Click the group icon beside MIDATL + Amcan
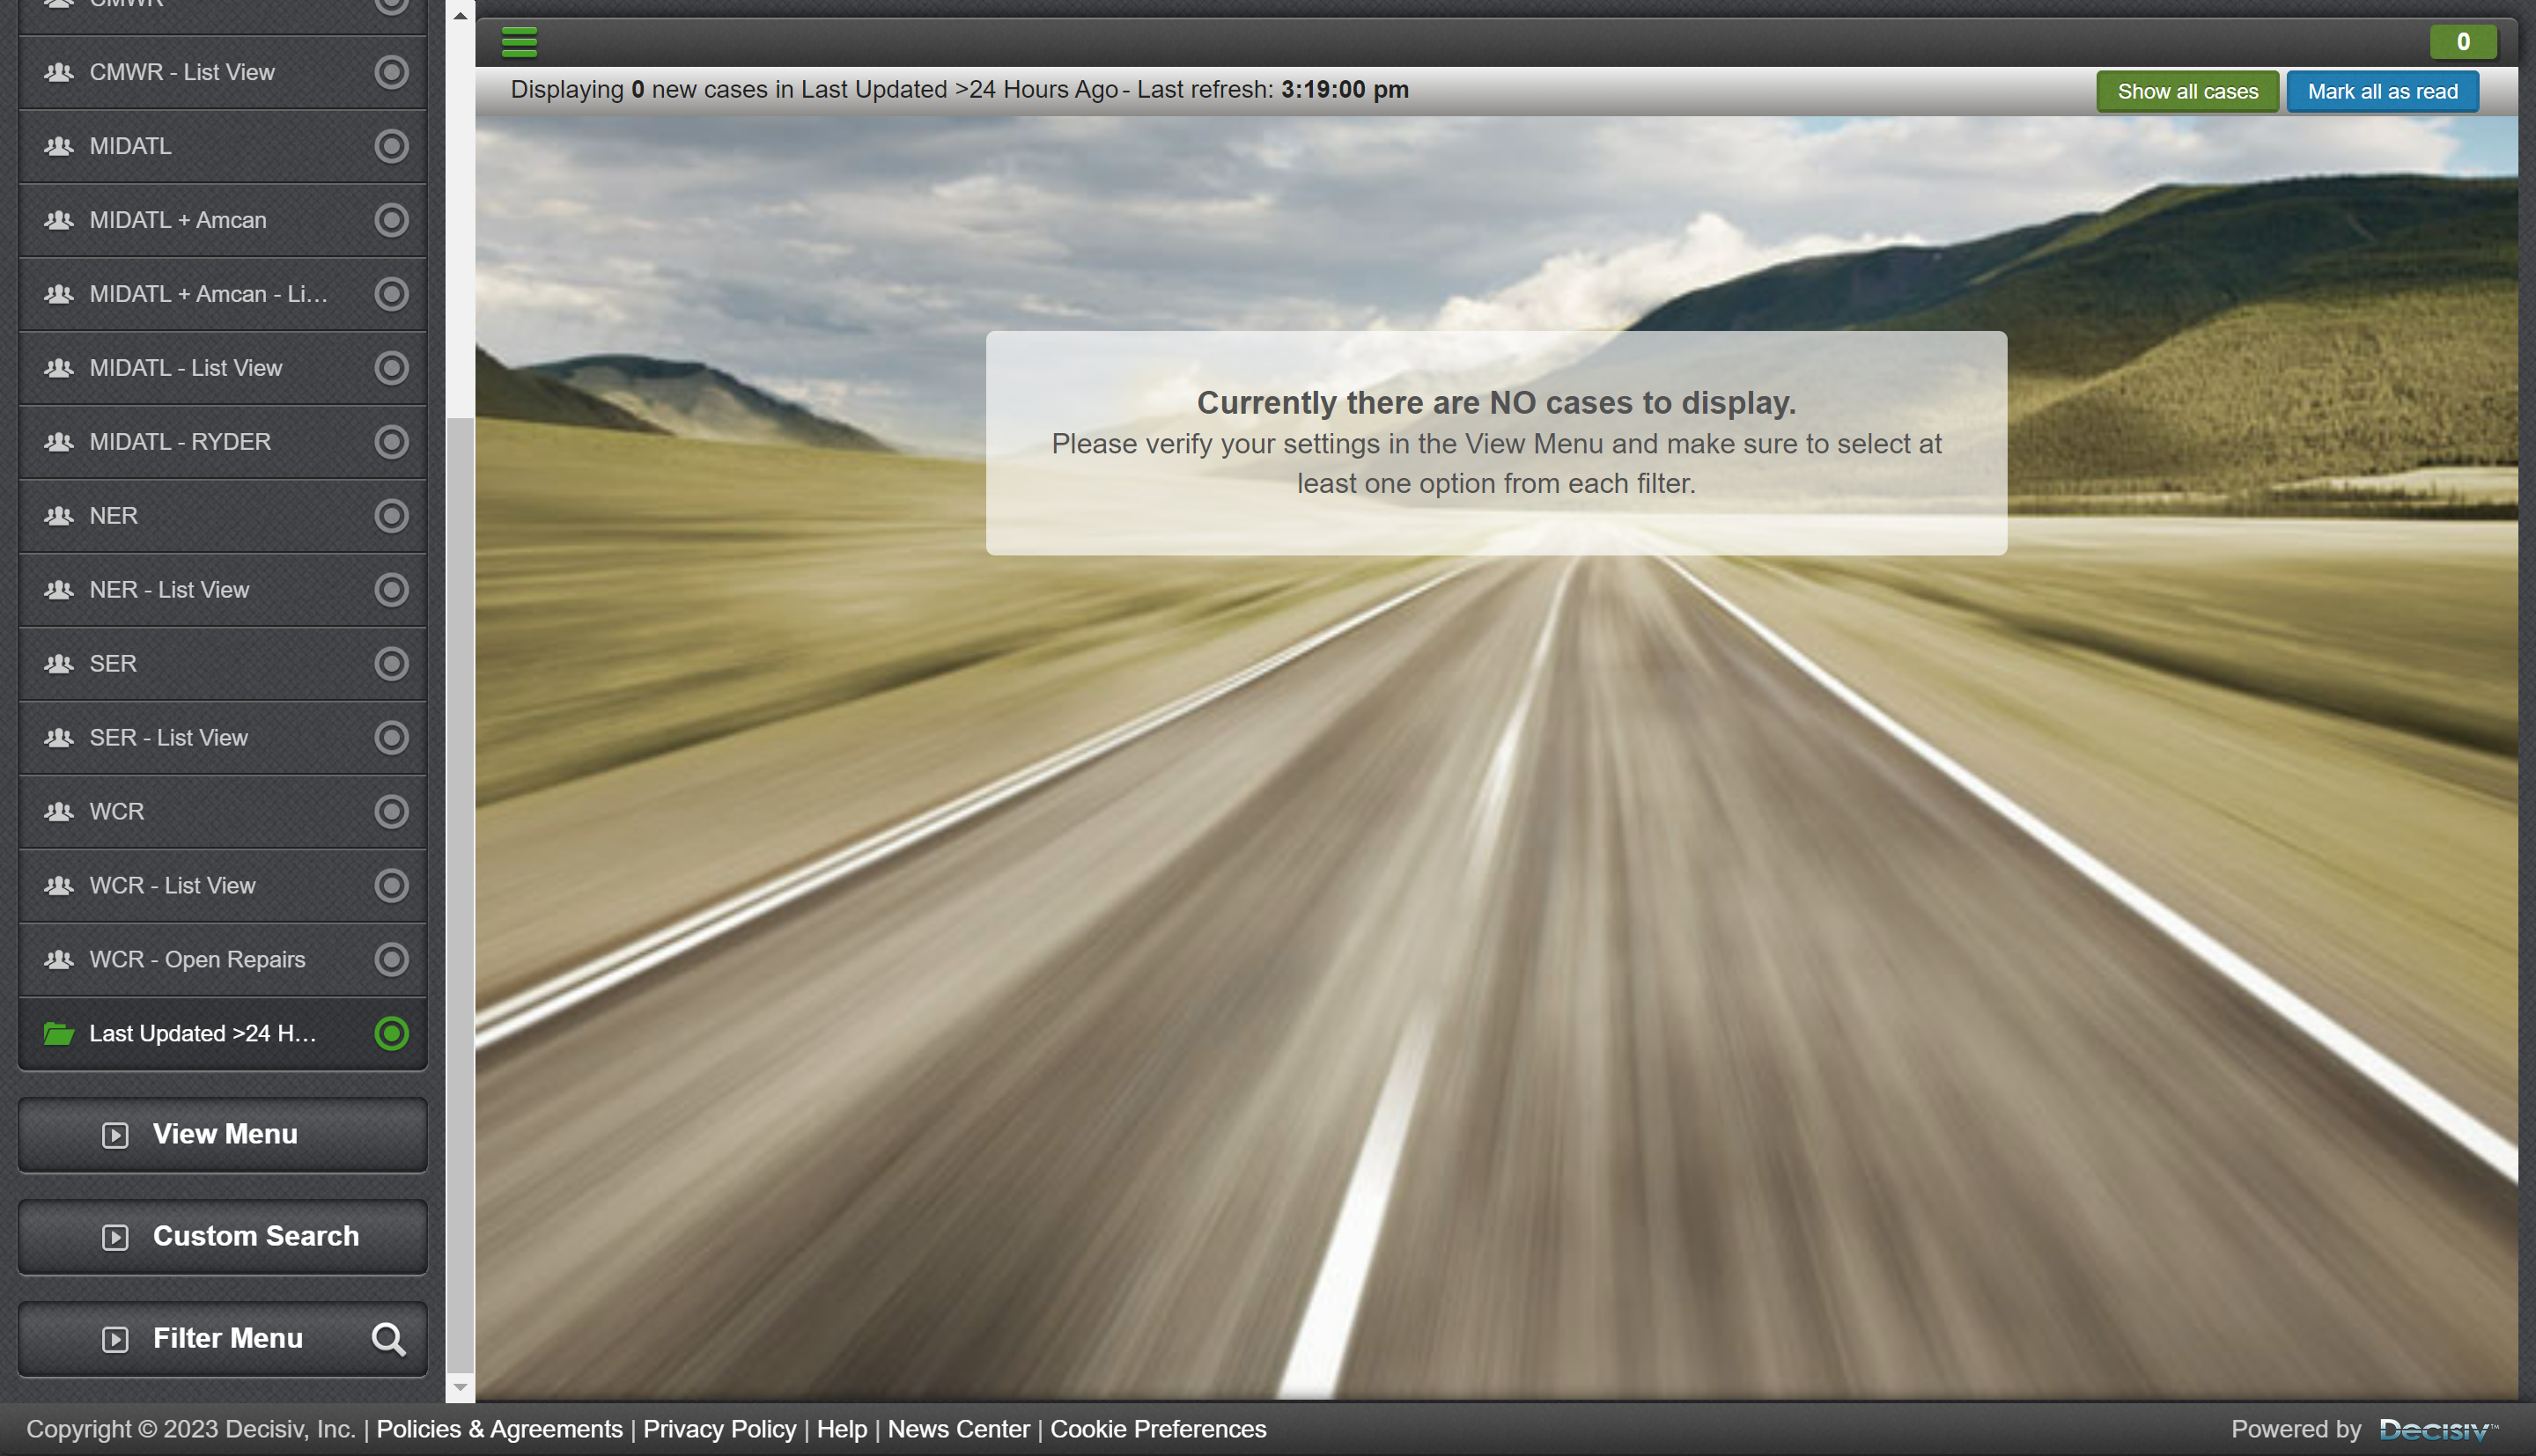 click(x=59, y=220)
